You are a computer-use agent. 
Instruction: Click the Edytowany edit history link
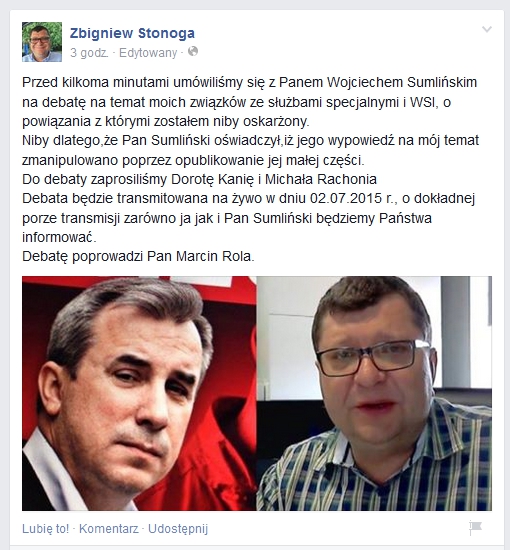pos(148,53)
